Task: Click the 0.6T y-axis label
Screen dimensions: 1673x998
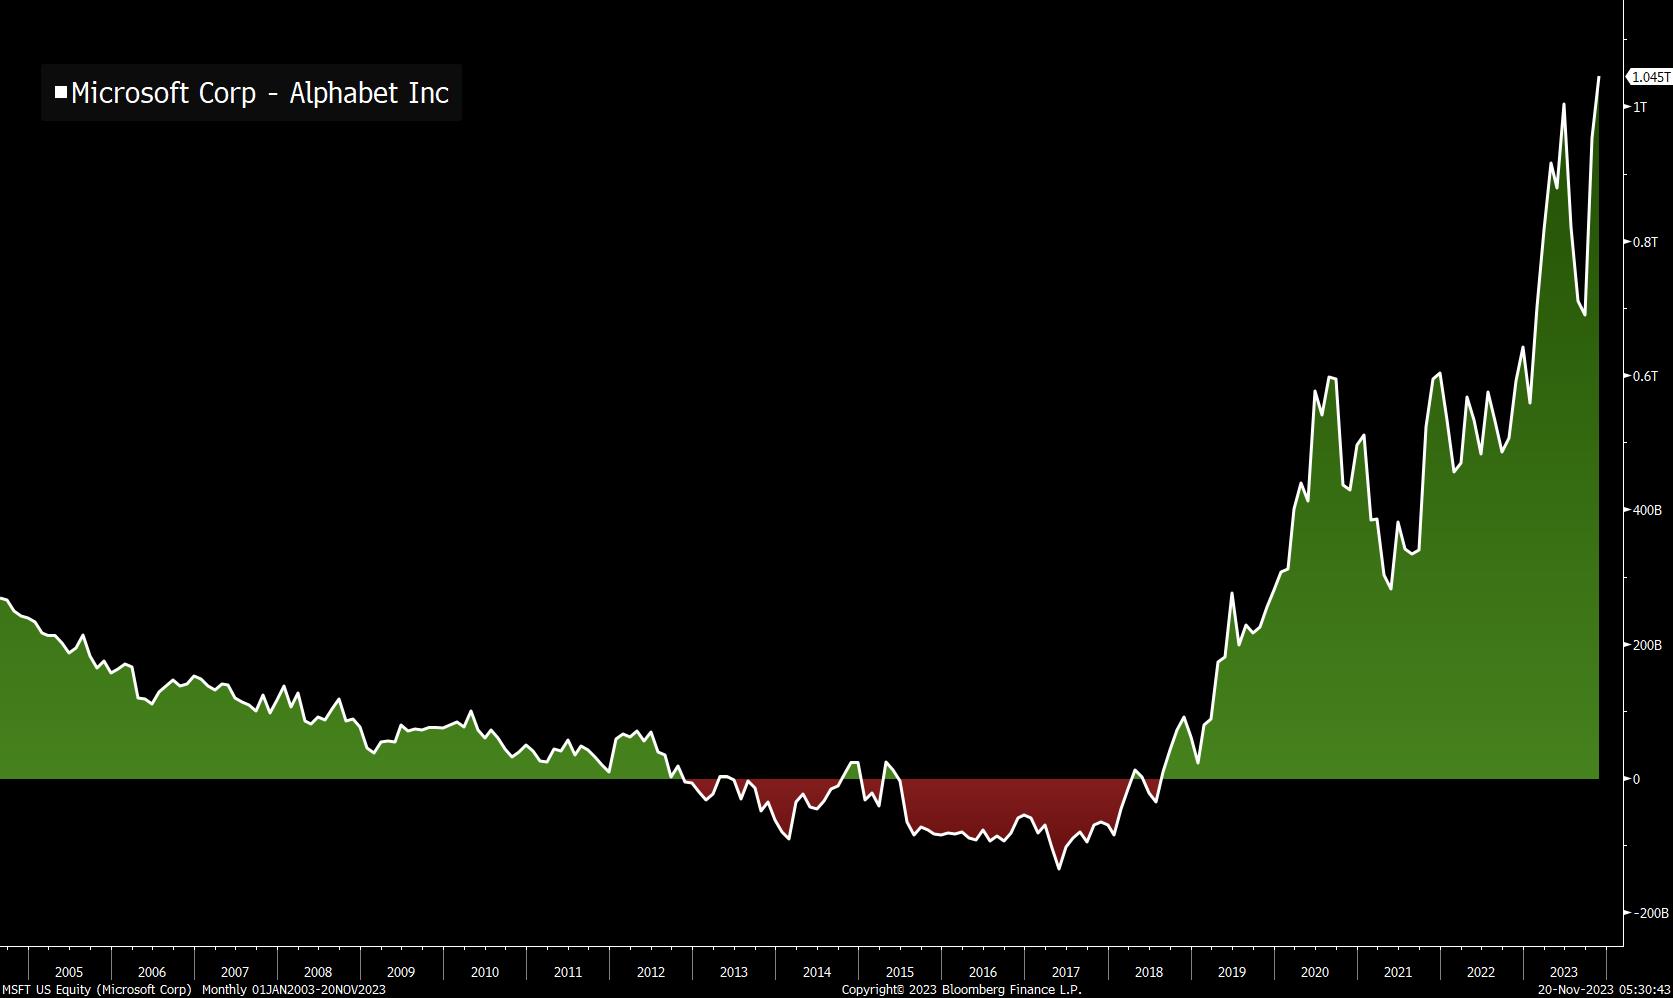Action: click(x=1645, y=376)
